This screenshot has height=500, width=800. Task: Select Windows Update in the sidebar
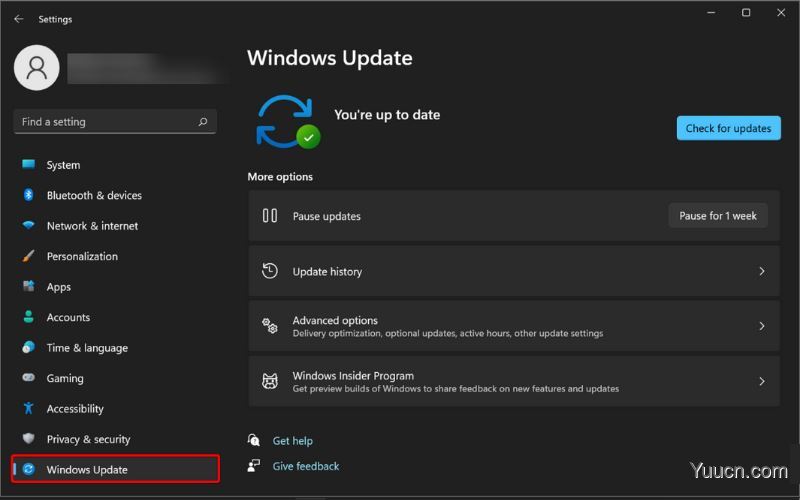(x=115, y=469)
